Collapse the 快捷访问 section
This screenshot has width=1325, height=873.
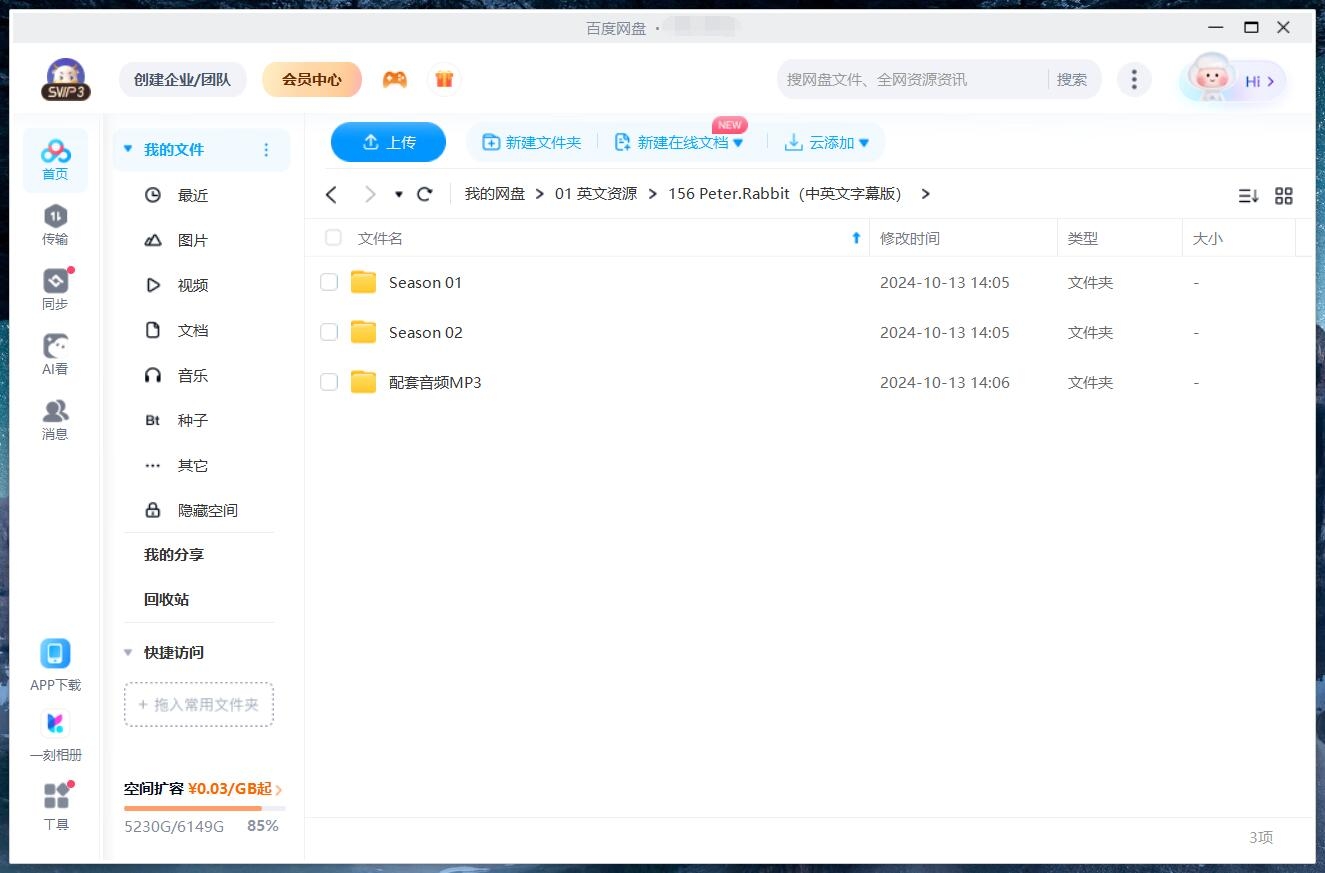click(128, 652)
